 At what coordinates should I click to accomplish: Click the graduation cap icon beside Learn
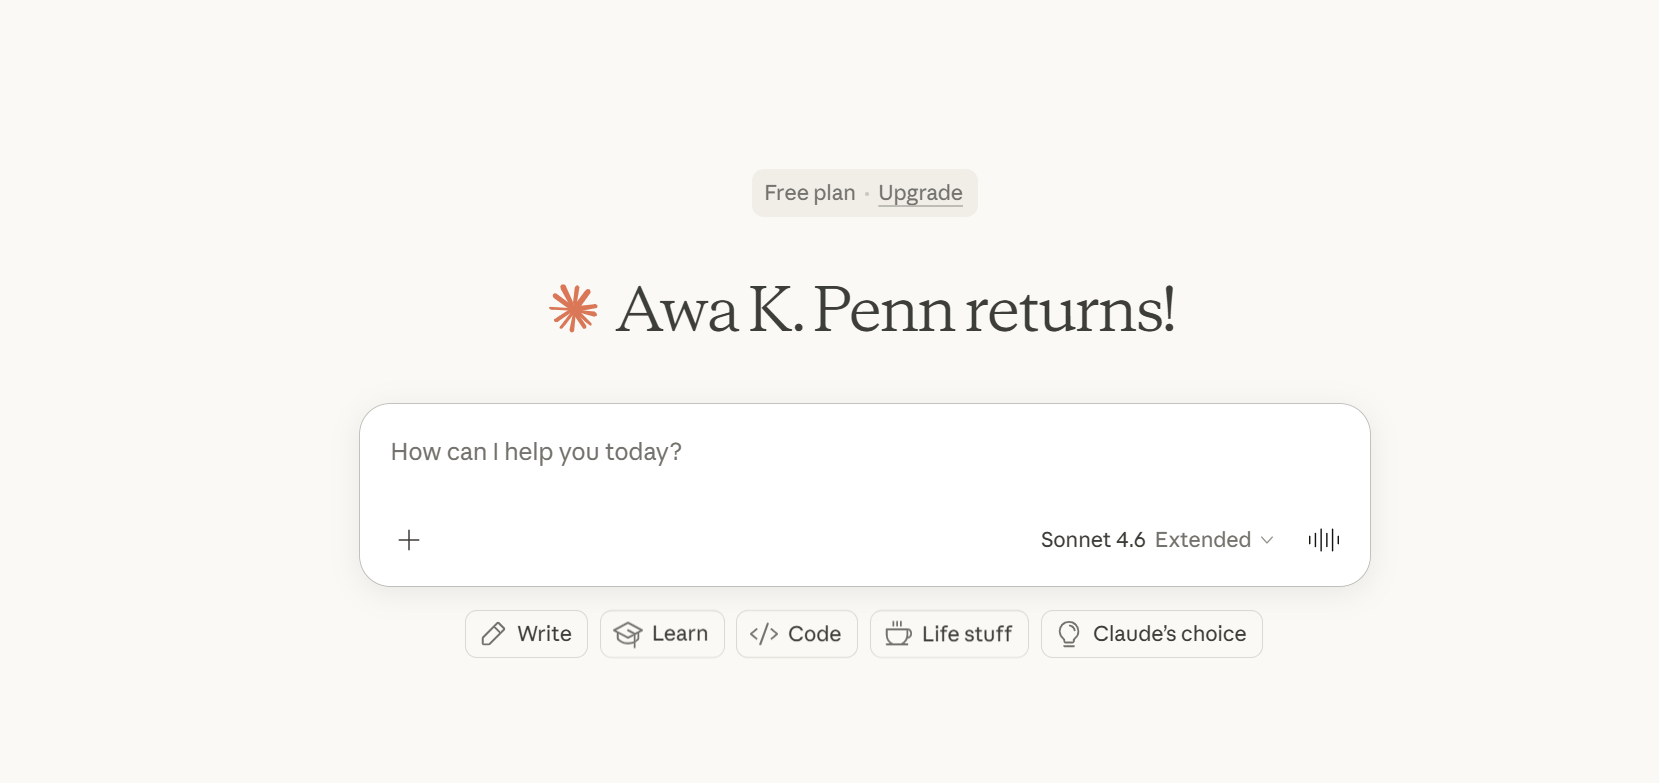coord(628,634)
